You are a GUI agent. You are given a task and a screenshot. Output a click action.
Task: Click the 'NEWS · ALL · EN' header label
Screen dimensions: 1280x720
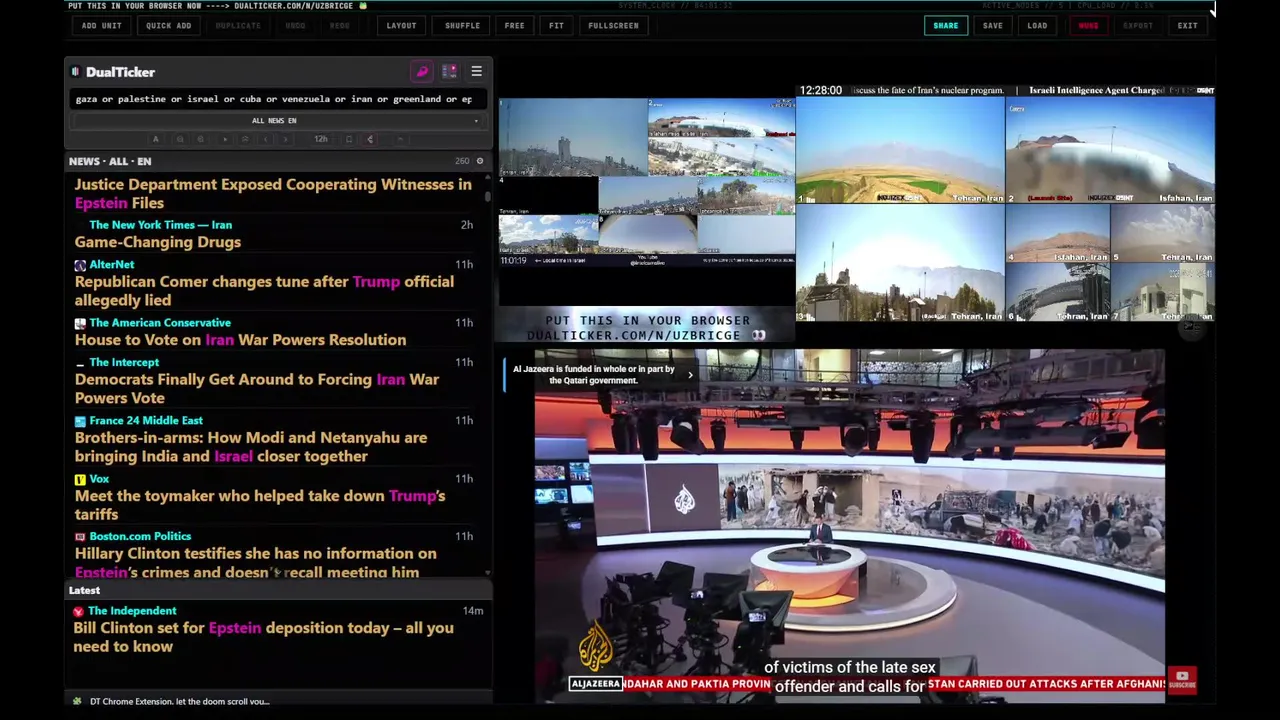pyautogui.click(x=110, y=161)
